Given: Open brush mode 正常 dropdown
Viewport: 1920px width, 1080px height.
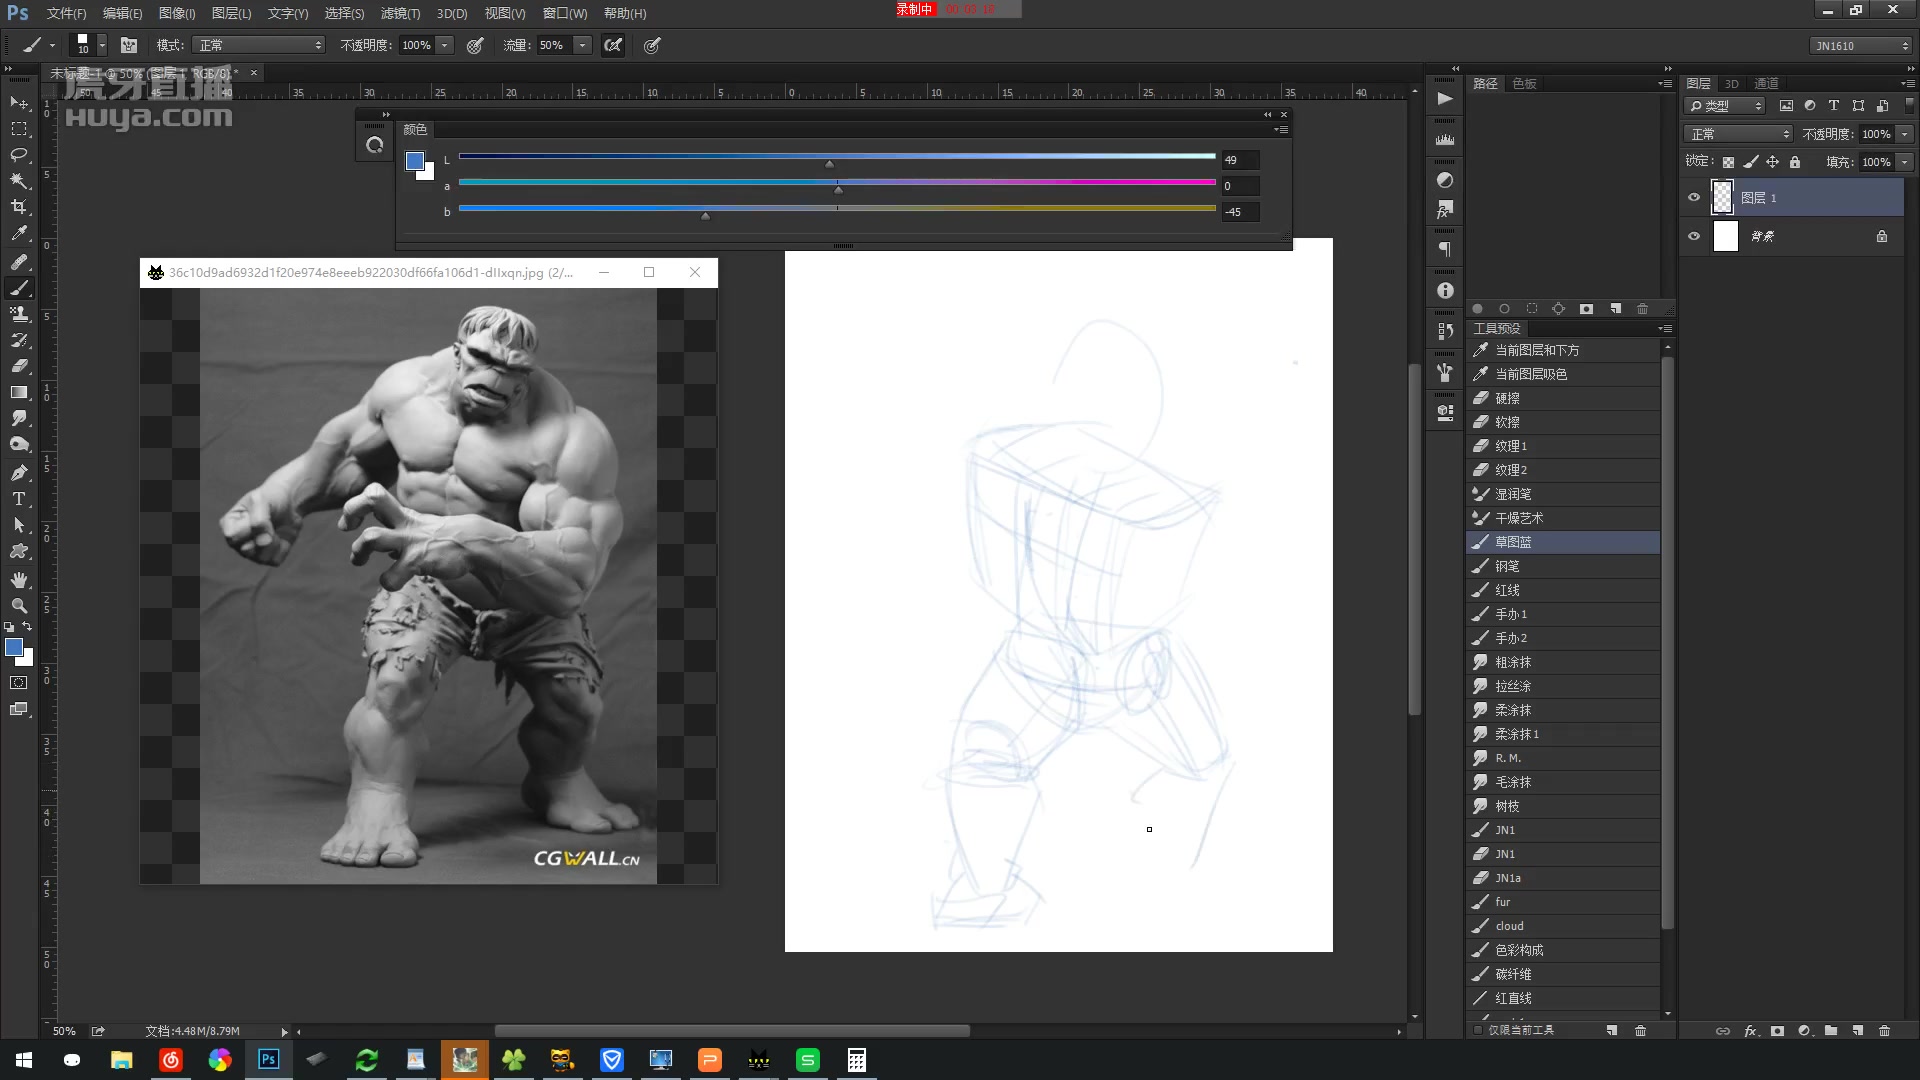Looking at the screenshot, I should coord(260,45).
